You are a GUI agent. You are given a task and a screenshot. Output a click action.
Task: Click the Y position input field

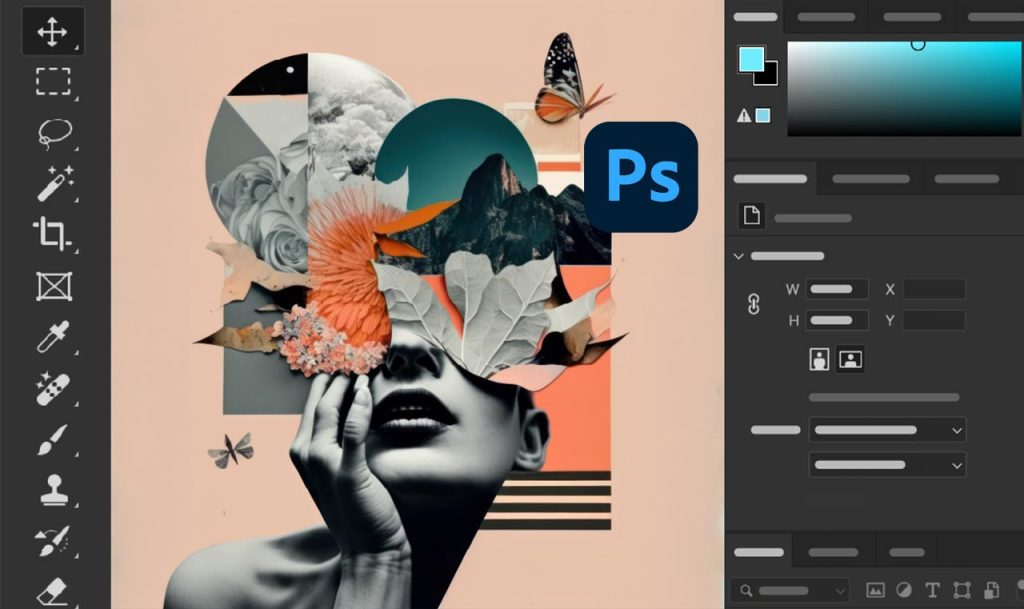[x=934, y=320]
